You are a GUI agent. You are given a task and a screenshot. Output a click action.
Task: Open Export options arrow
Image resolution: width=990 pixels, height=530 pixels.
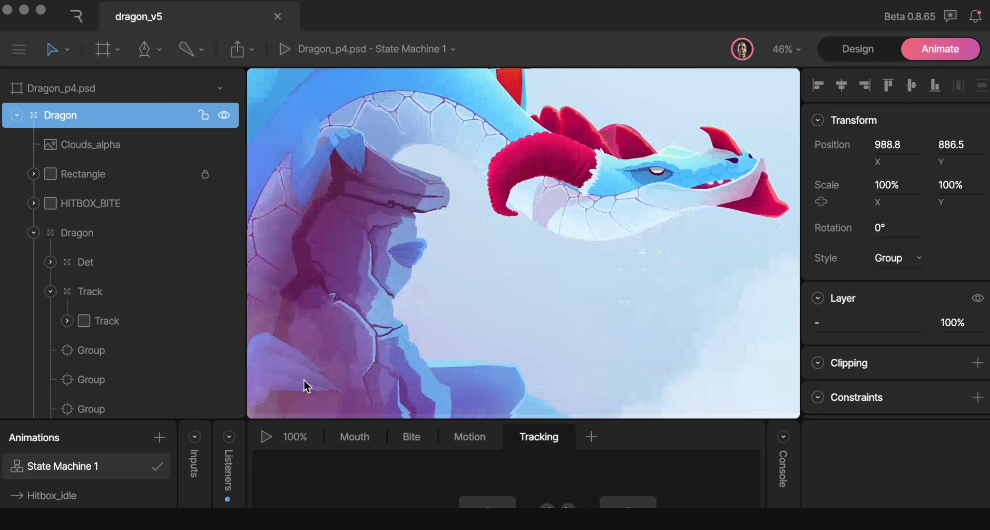(x=251, y=50)
